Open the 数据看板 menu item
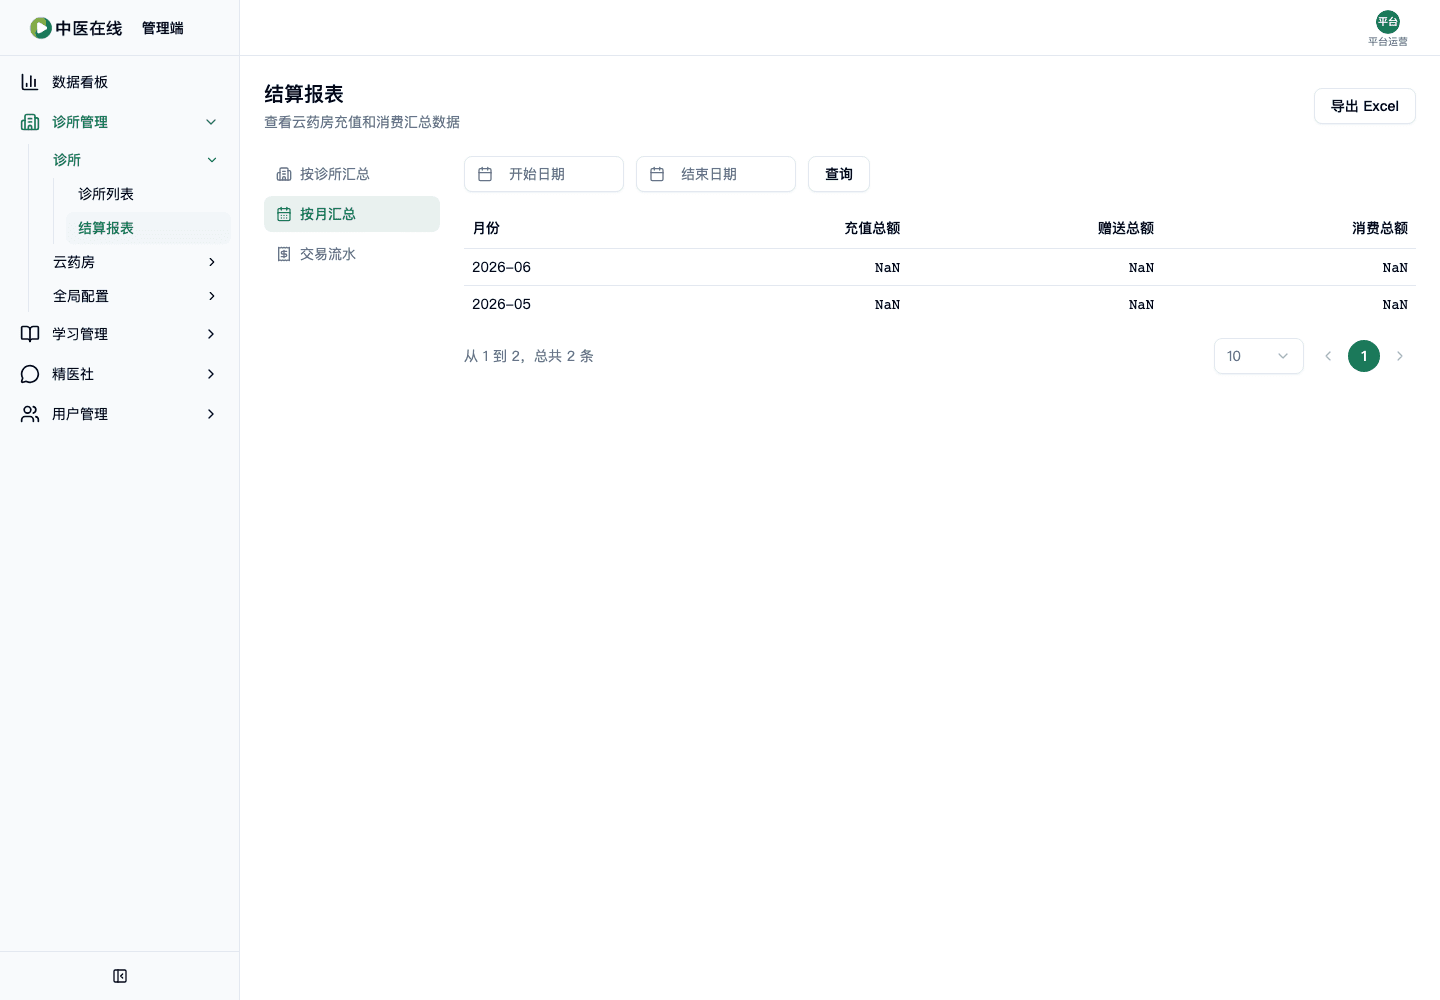Viewport: 1440px width, 1000px height. tap(120, 82)
